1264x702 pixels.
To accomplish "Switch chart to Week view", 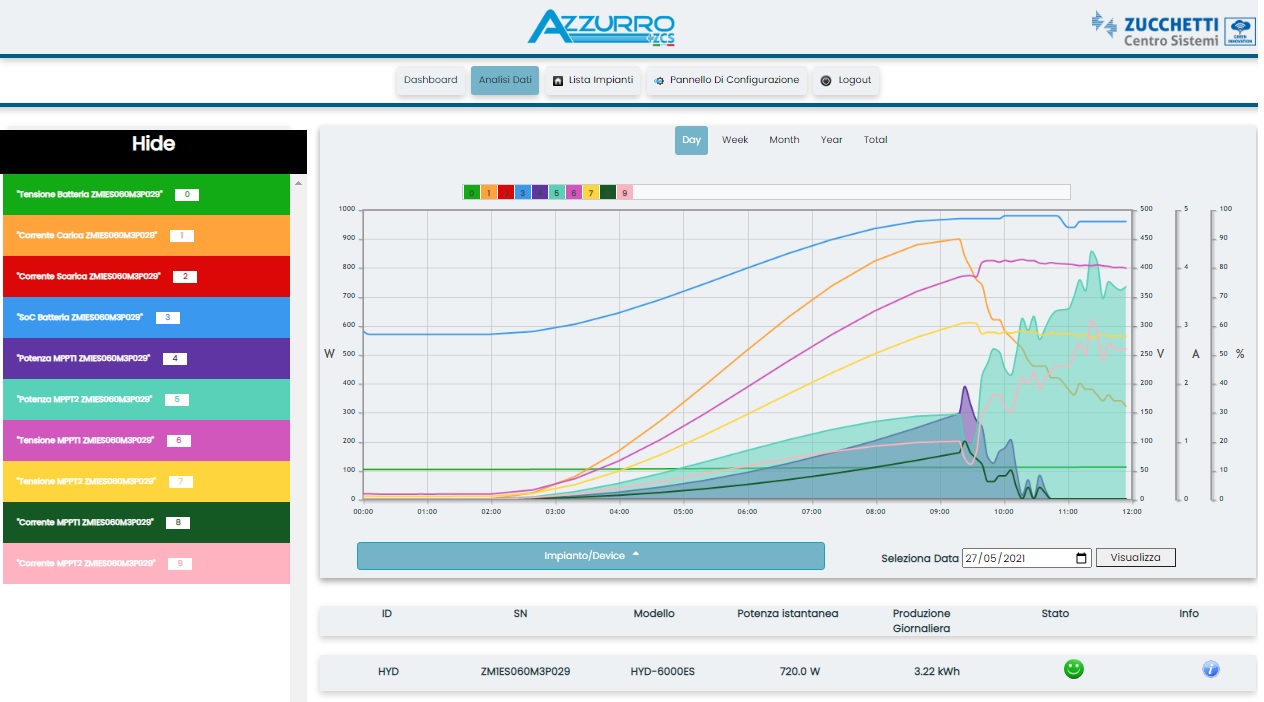I will 735,140.
